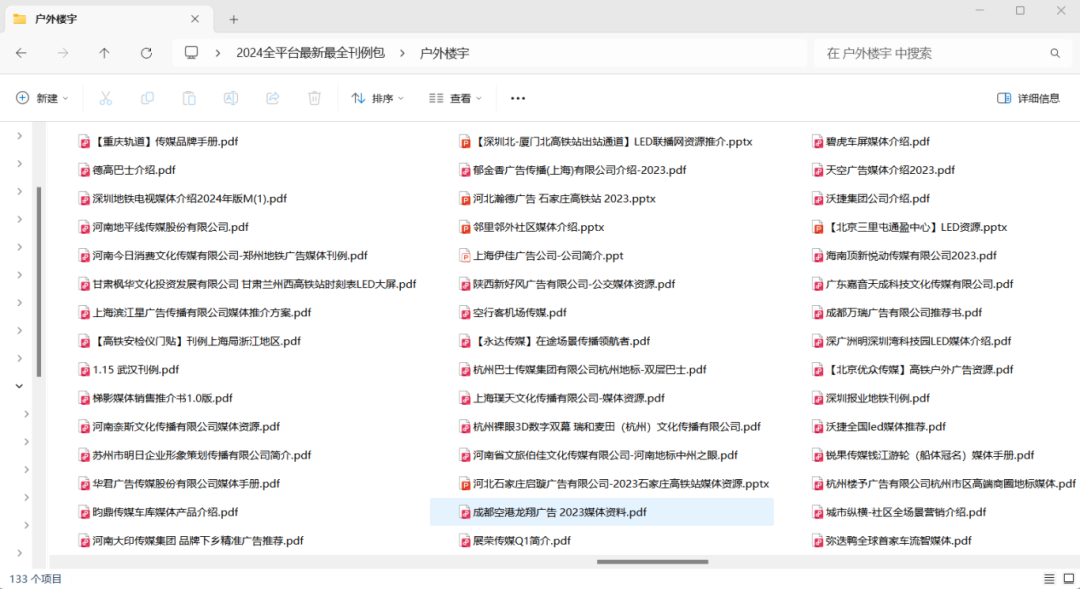This screenshot has height=589, width=1080.
Task: Select file 天空广告媒体介绍2023.pdf
Action: coord(884,170)
